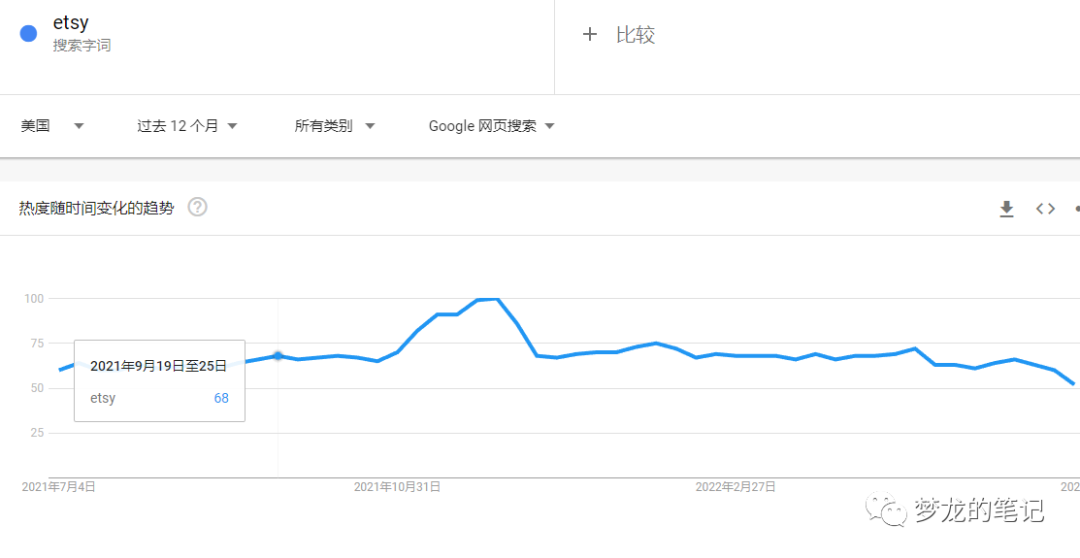Click the etsy search term
Screen dimensions: 1080x558
click(71, 22)
